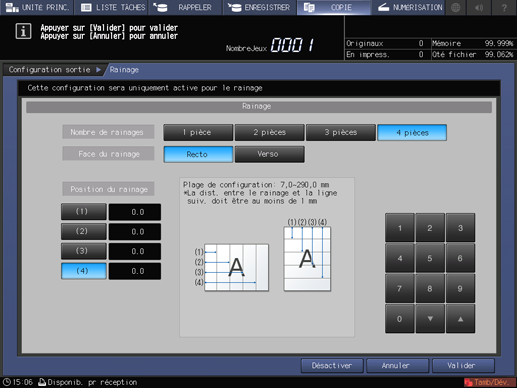This screenshot has width=517, height=388.
Task: Open the UNITÉ PRINC. tab
Action: point(37,7)
